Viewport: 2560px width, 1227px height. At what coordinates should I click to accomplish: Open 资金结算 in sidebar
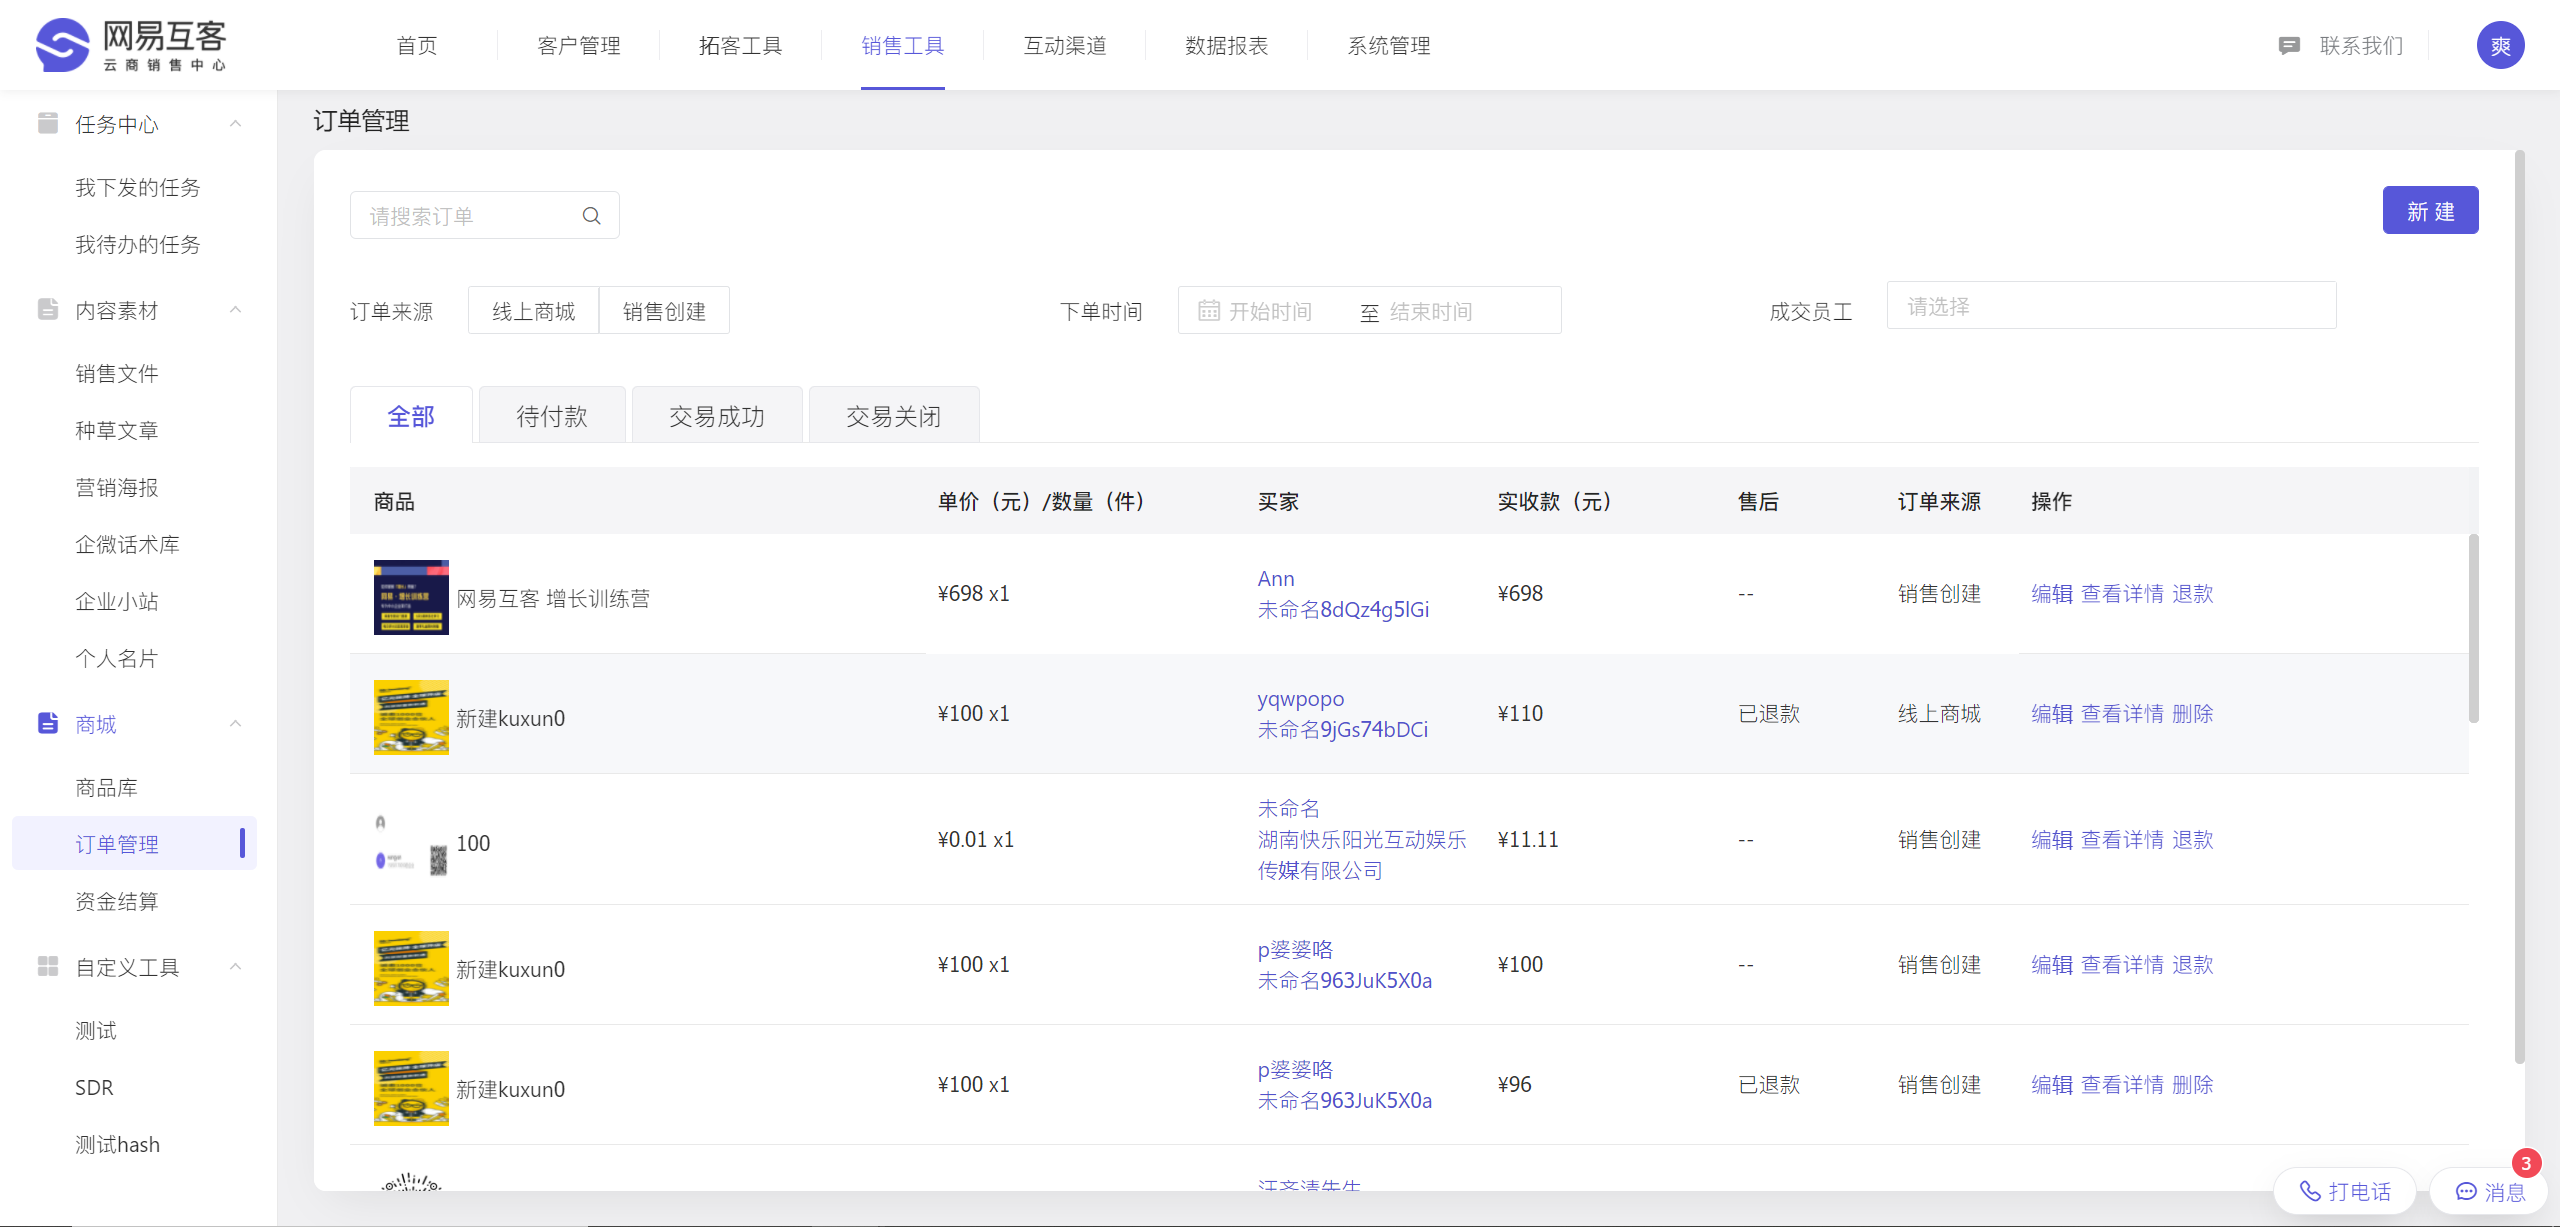pos(117,901)
